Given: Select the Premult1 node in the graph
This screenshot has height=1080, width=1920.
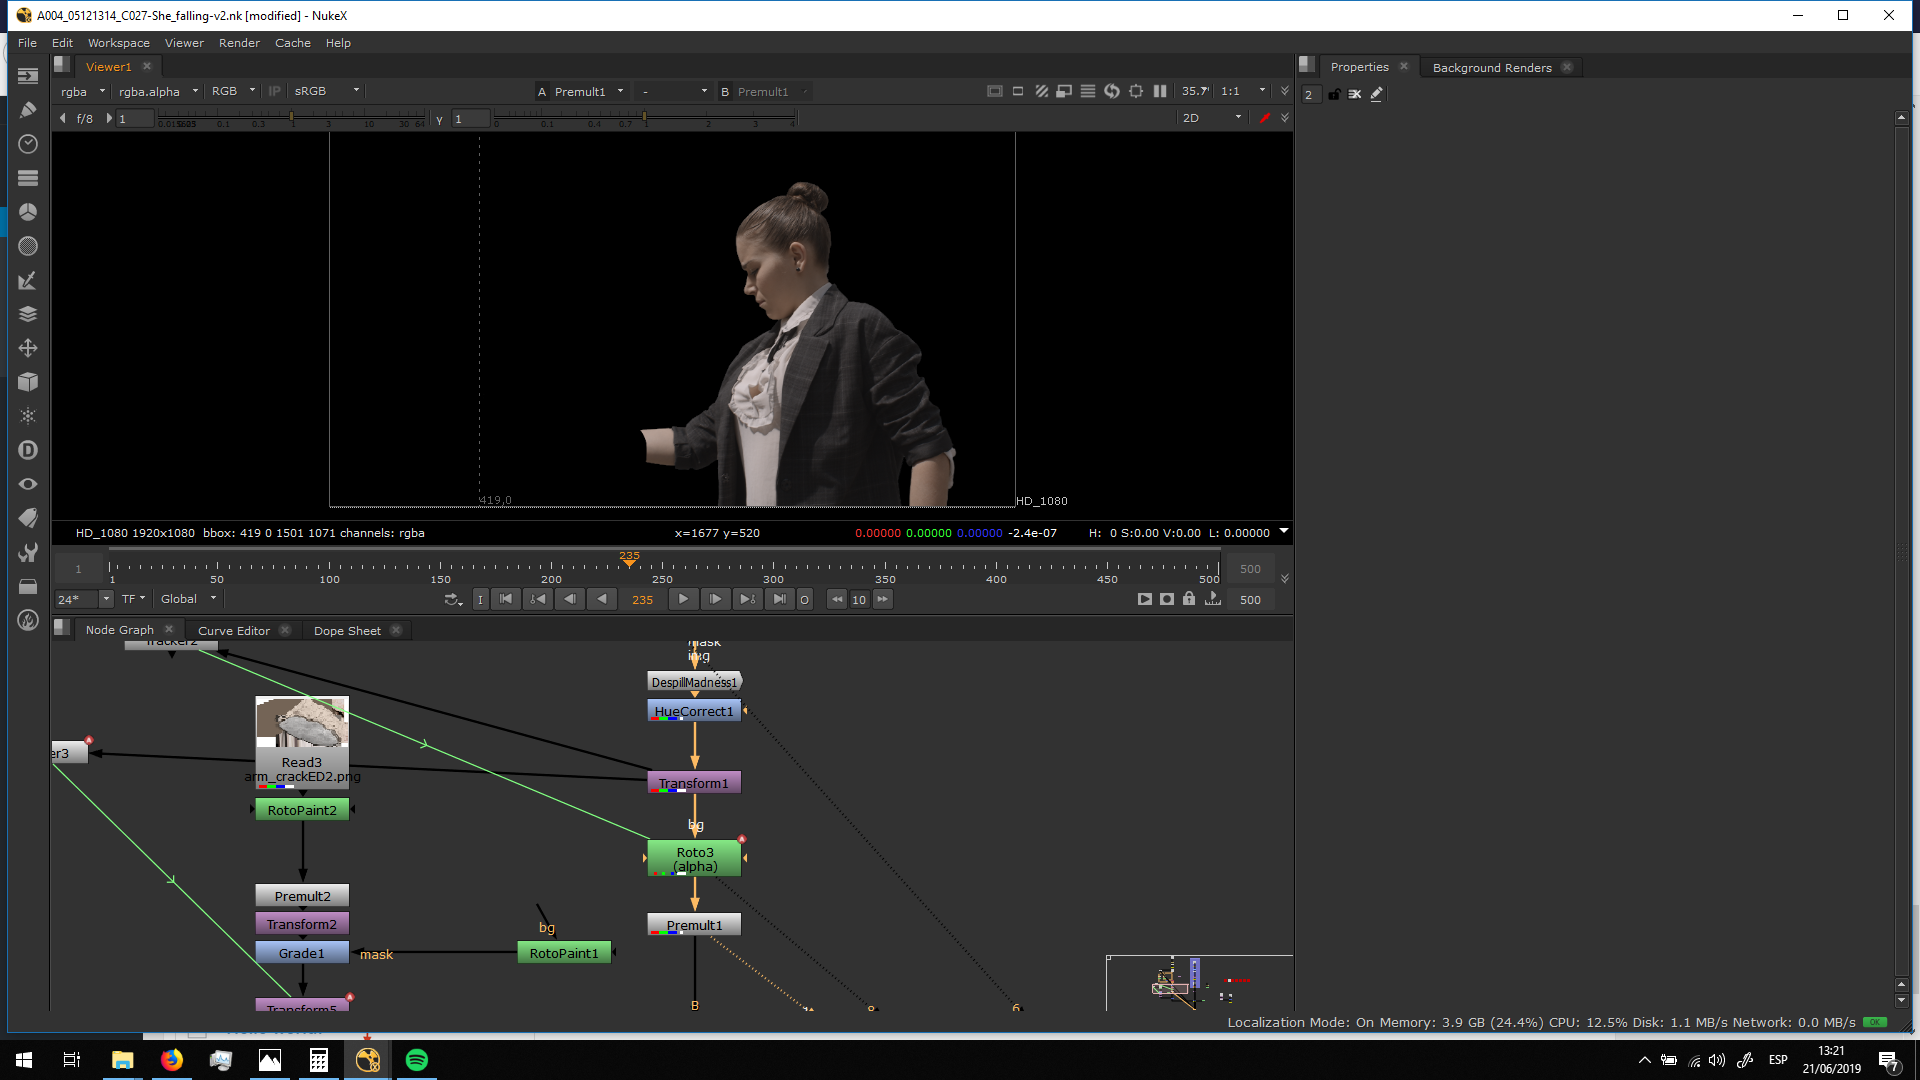Looking at the screenshot, I should 694,925.
